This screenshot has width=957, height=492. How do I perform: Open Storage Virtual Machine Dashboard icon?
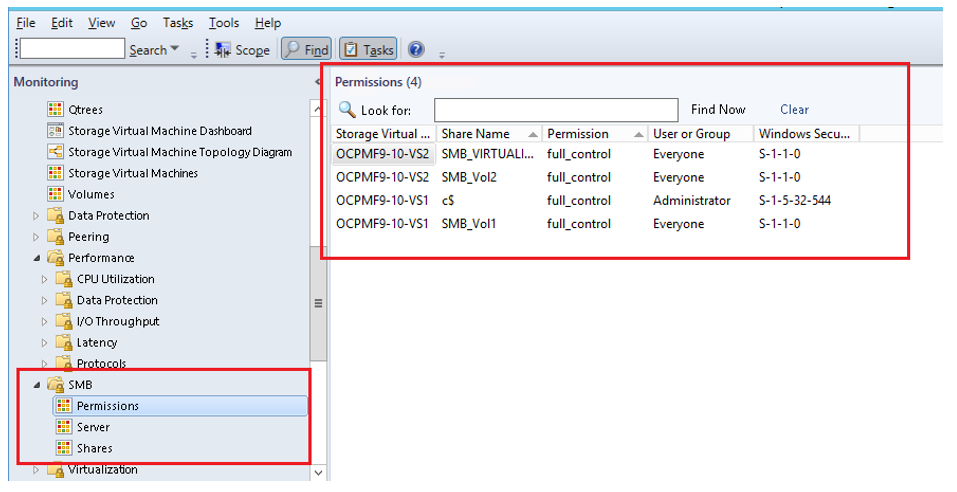(x=55, y=131)
